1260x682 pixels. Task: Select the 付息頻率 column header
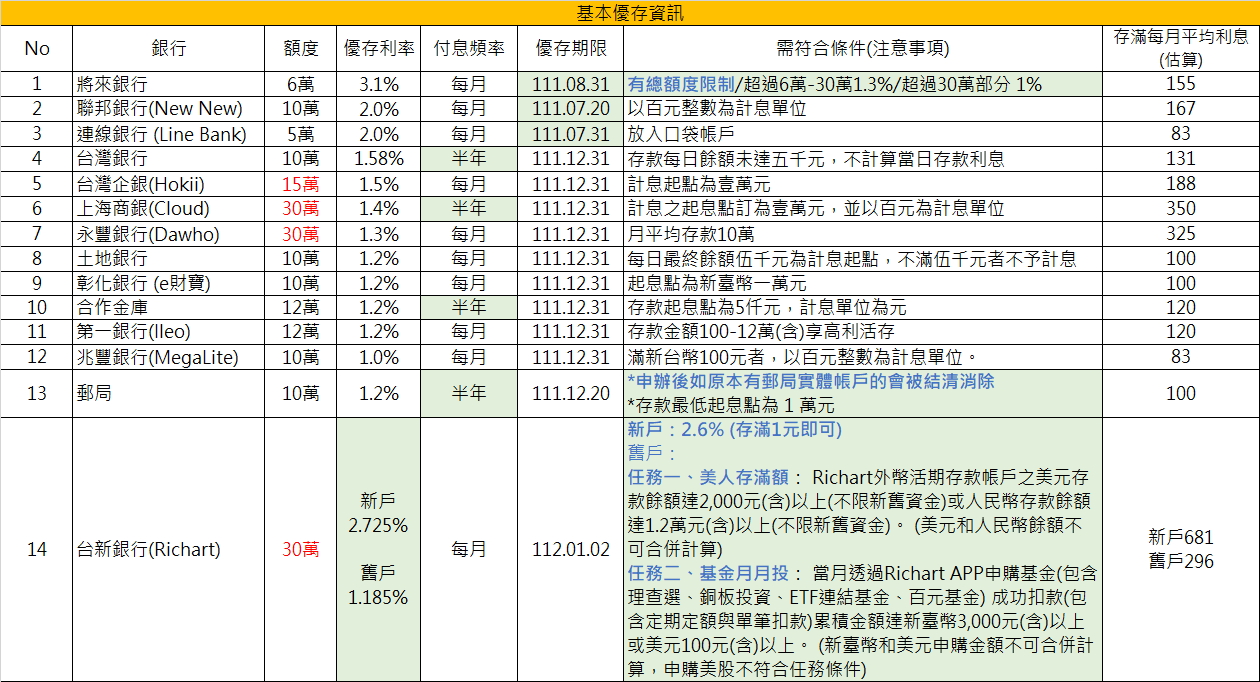(x=469, y=48)
